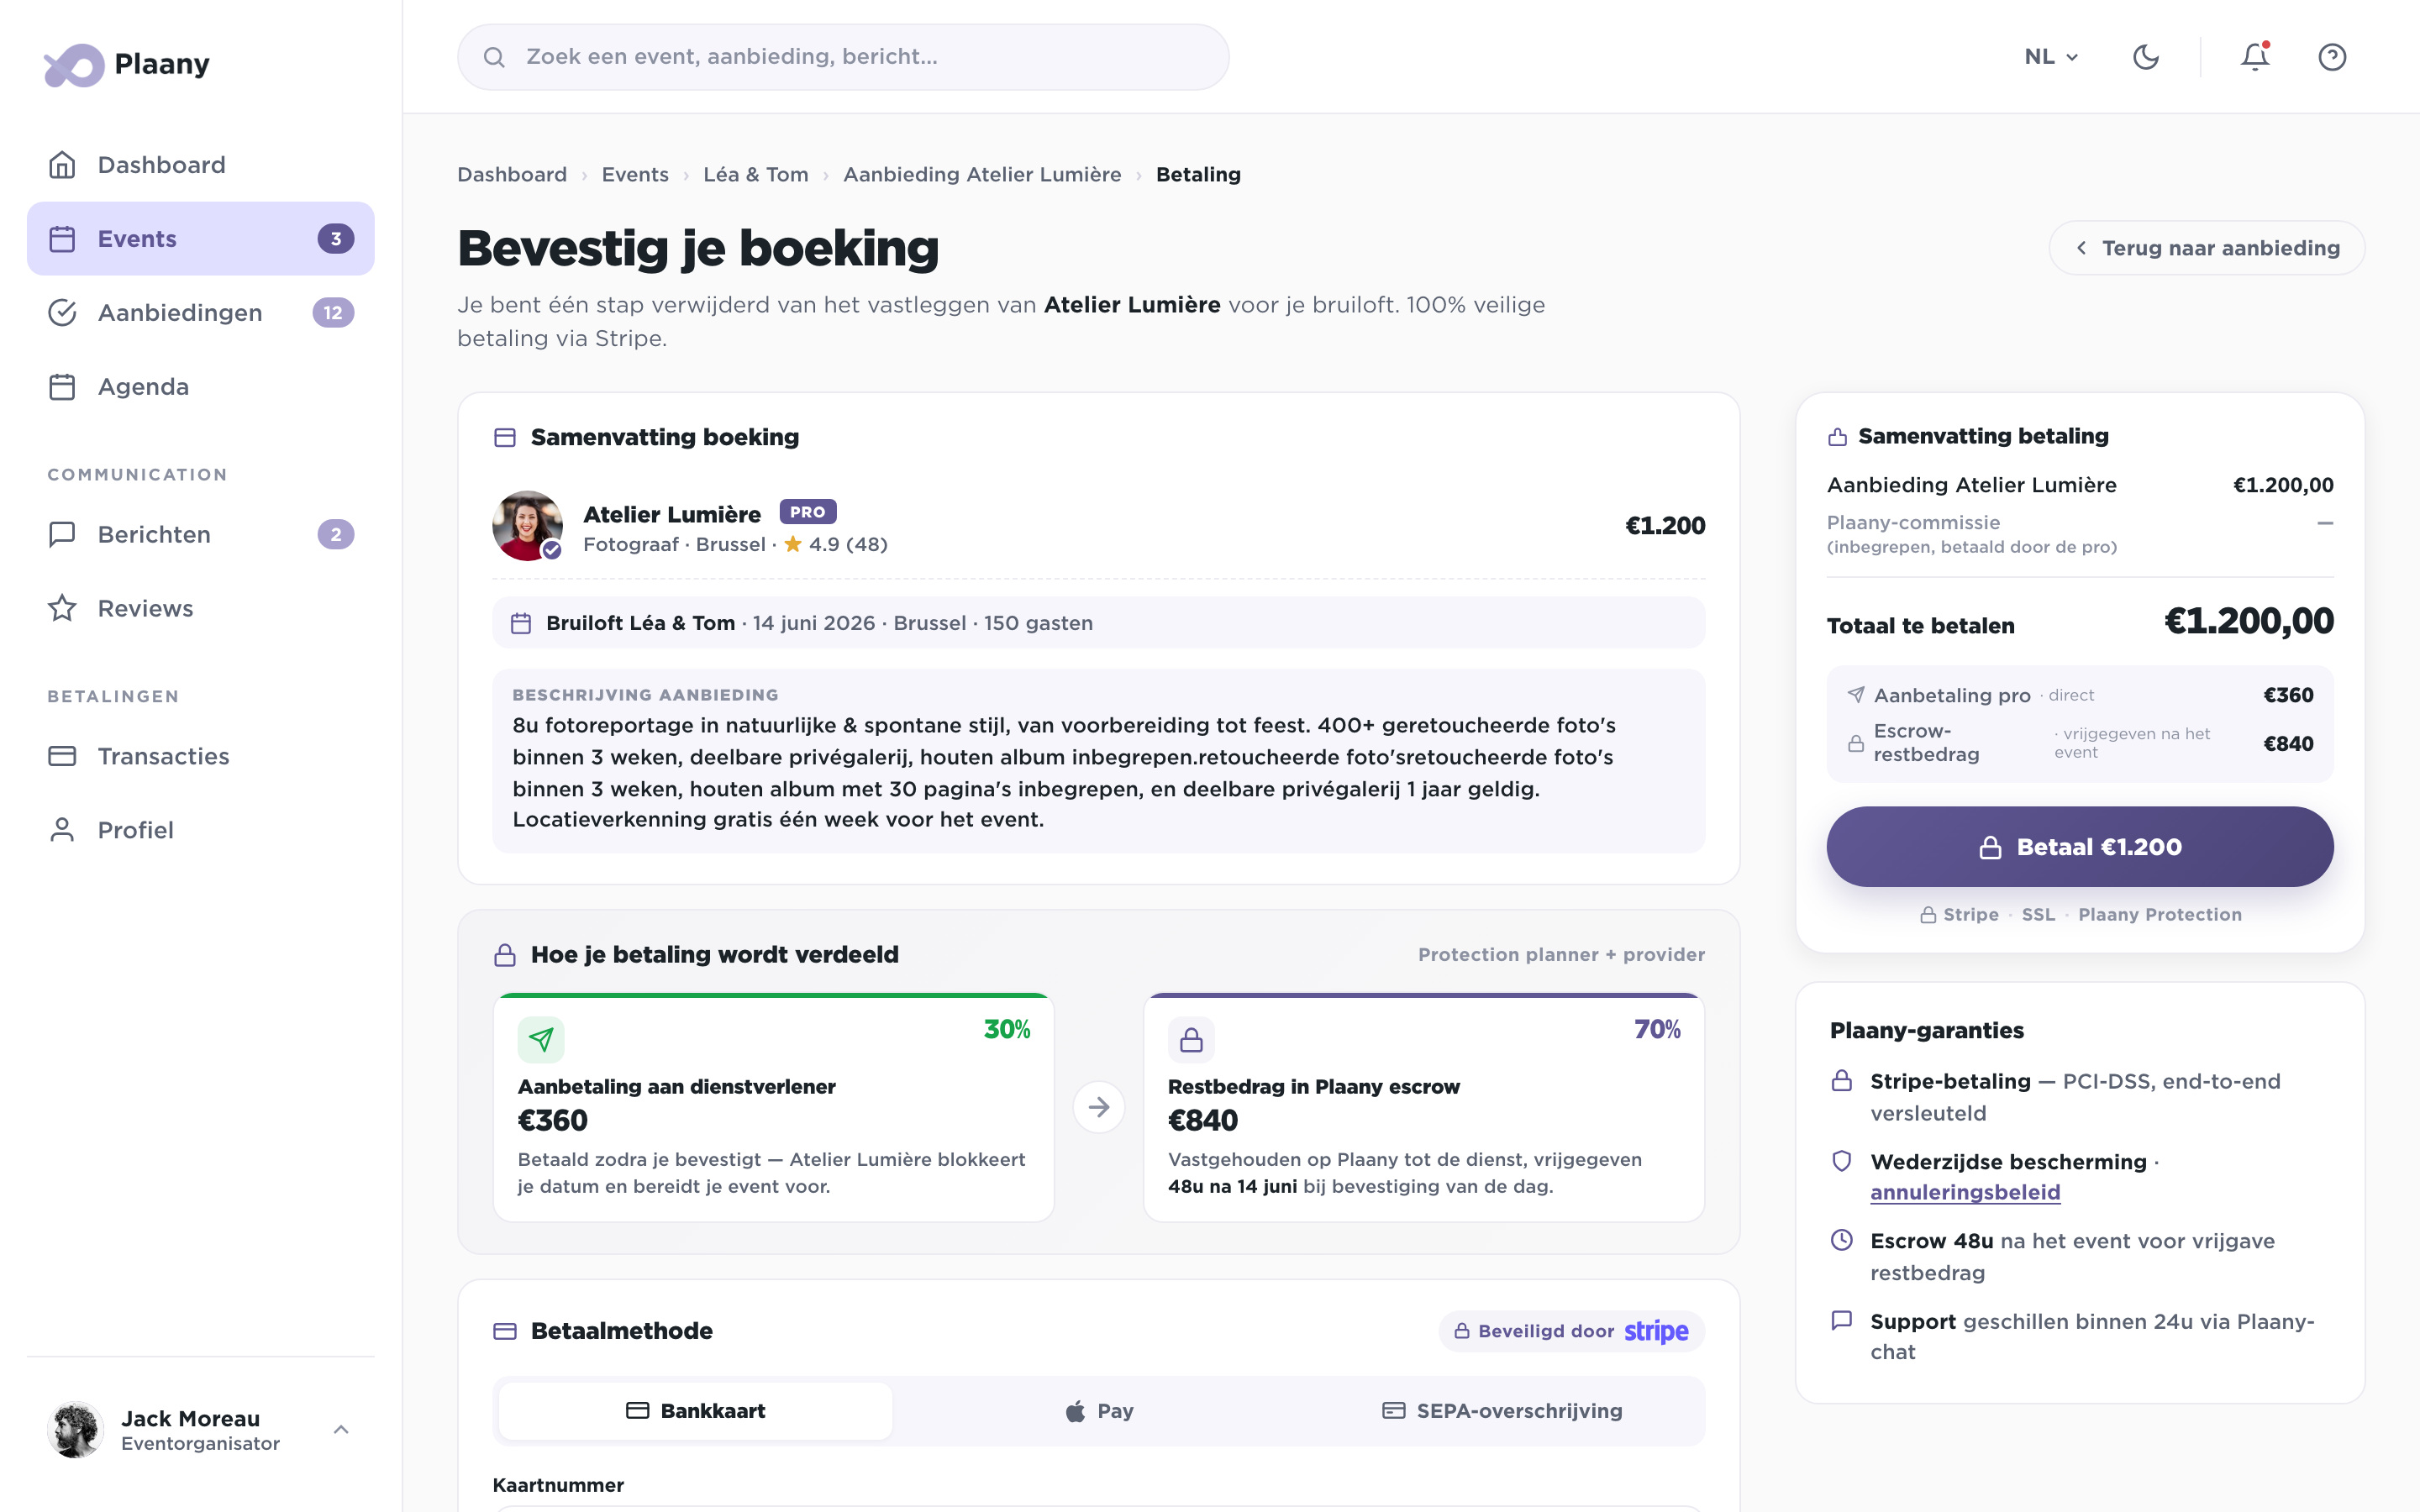Click the 70% purple progress bar

click(x=1424, y=995)
